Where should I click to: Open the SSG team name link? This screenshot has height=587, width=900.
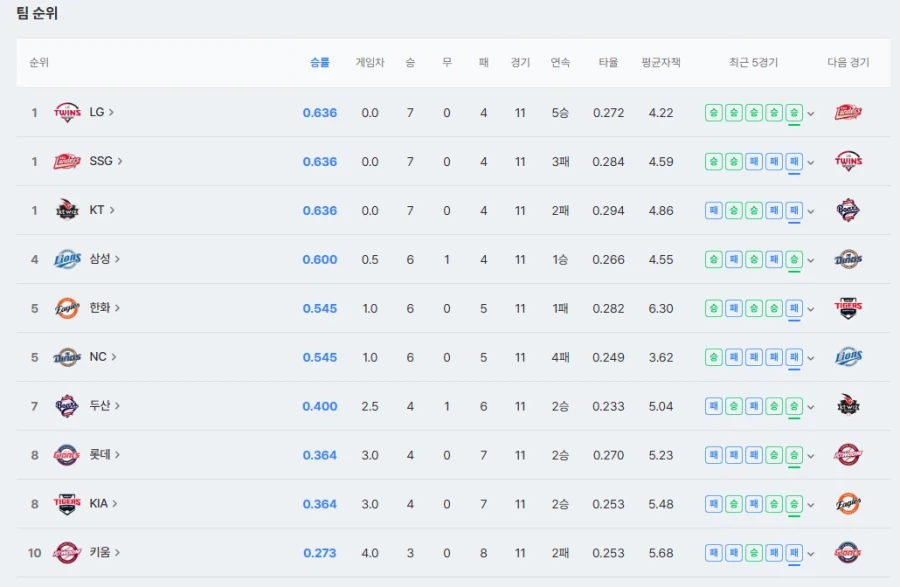(x=102, y=161)
